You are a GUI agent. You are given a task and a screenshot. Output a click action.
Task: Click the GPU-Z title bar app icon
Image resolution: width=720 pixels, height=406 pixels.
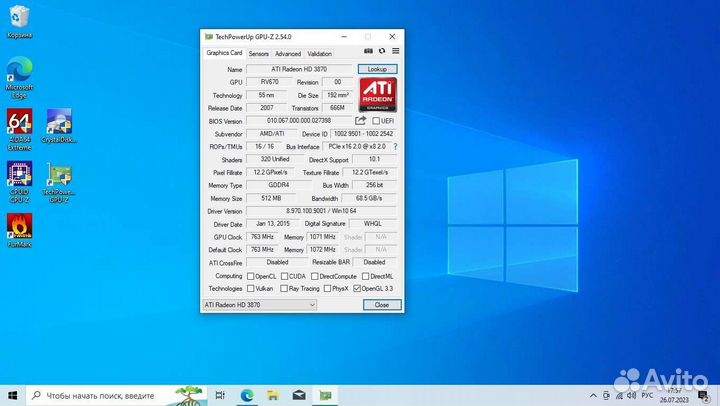pos(209,37)
